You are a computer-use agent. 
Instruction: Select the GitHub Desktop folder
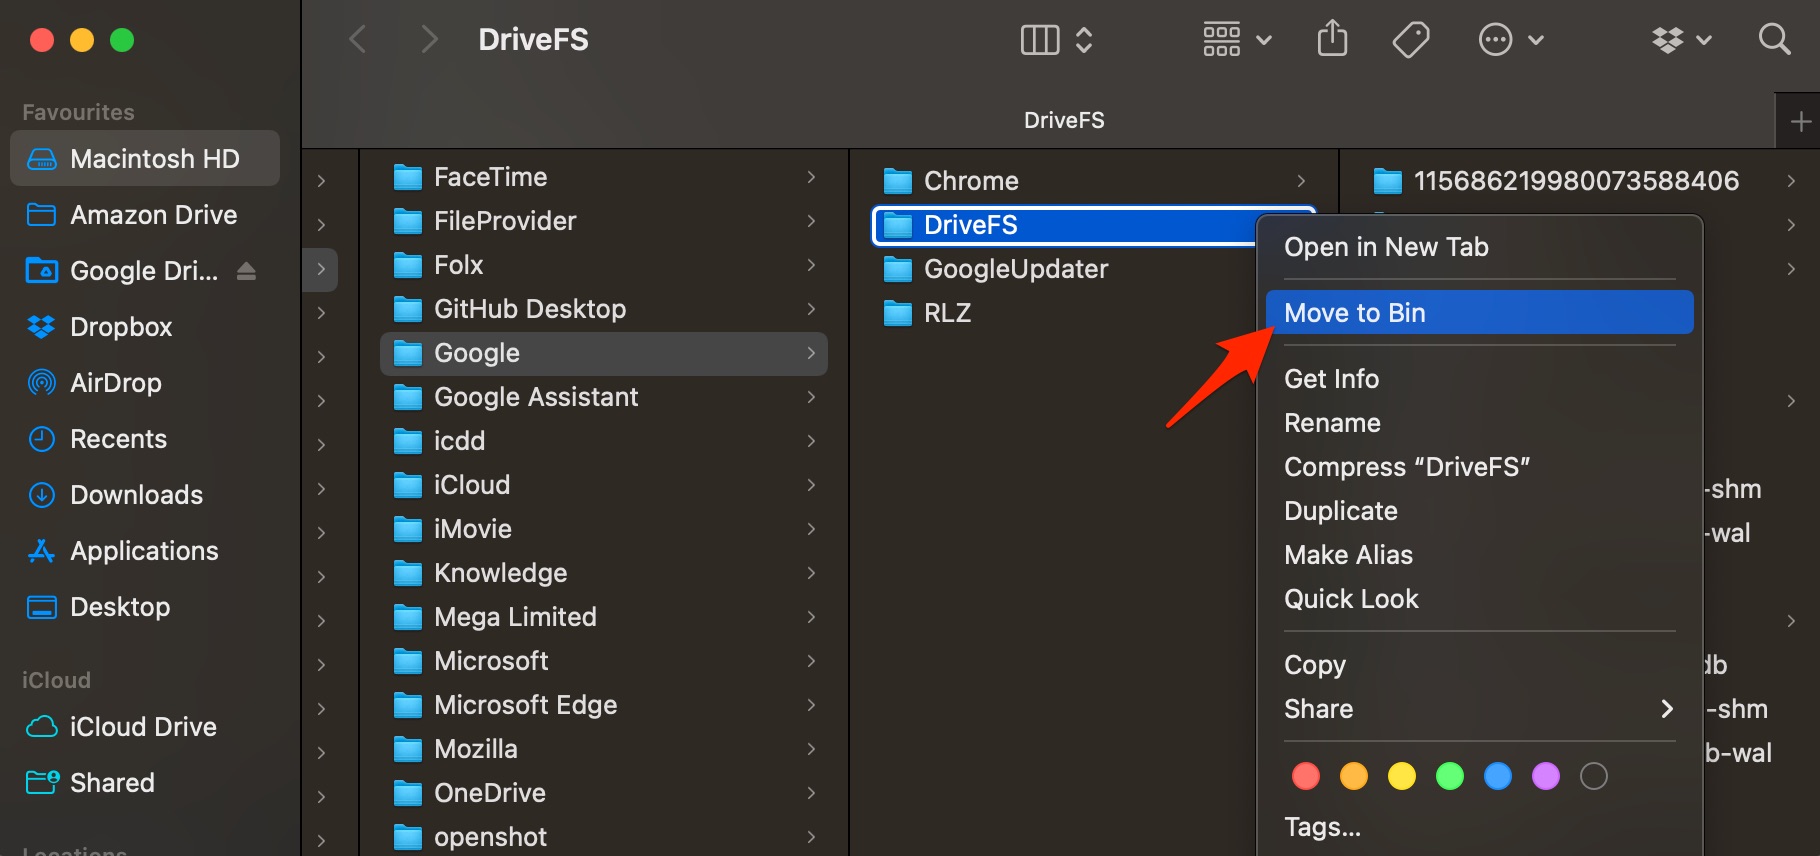604,309
